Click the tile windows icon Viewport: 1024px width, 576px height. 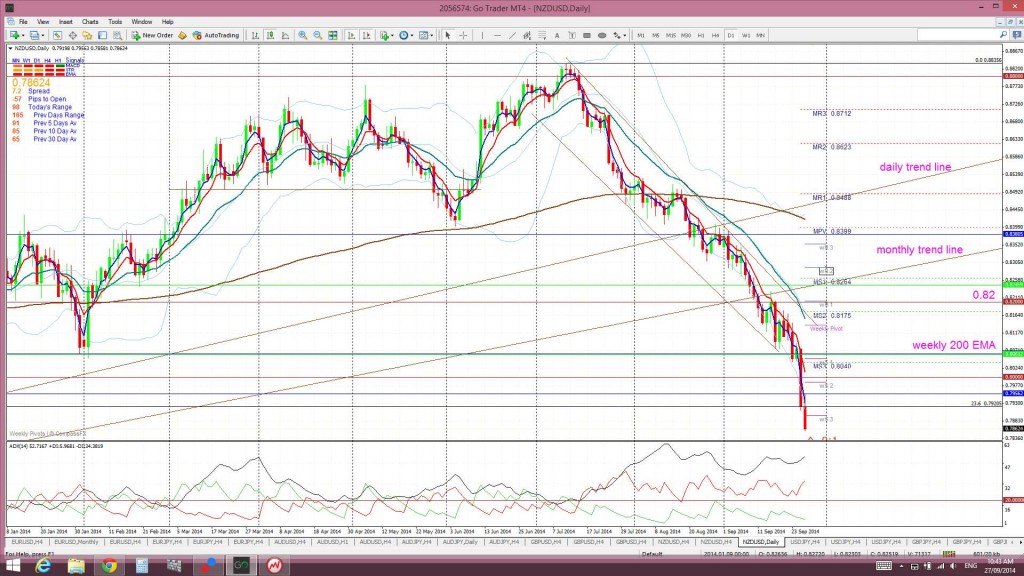333,35
